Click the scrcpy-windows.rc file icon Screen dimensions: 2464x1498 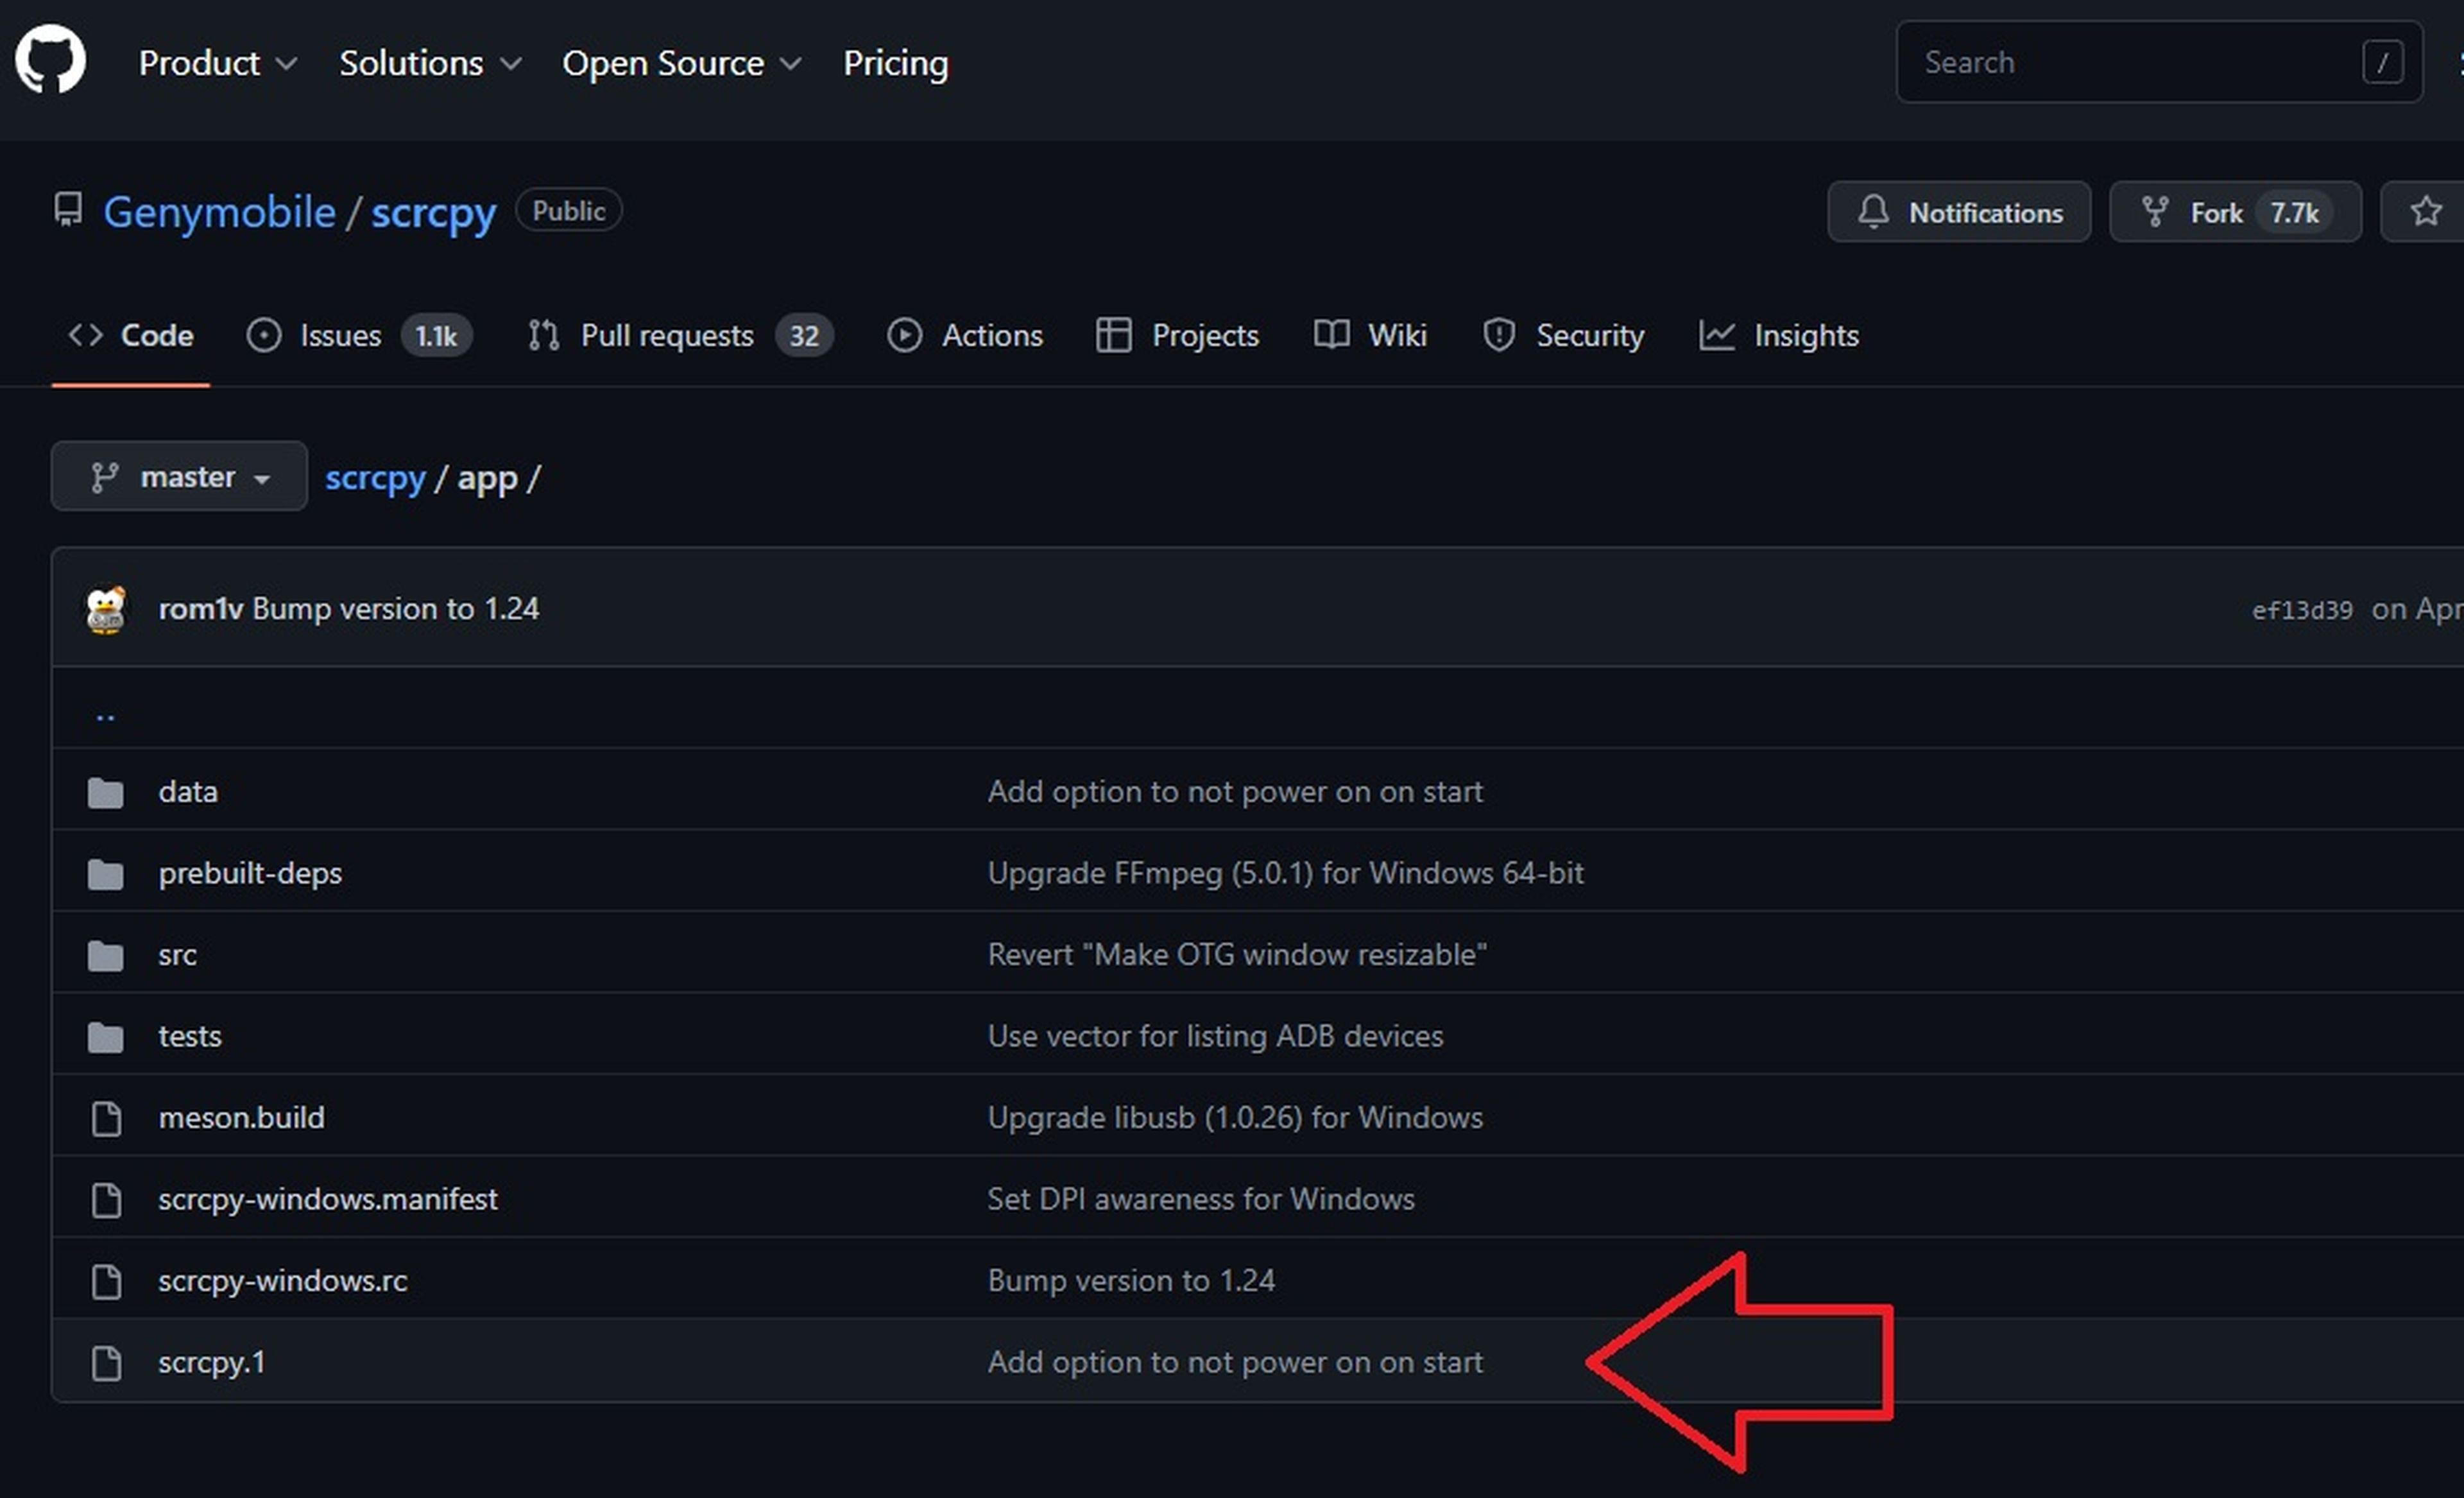click(106, 1281)
